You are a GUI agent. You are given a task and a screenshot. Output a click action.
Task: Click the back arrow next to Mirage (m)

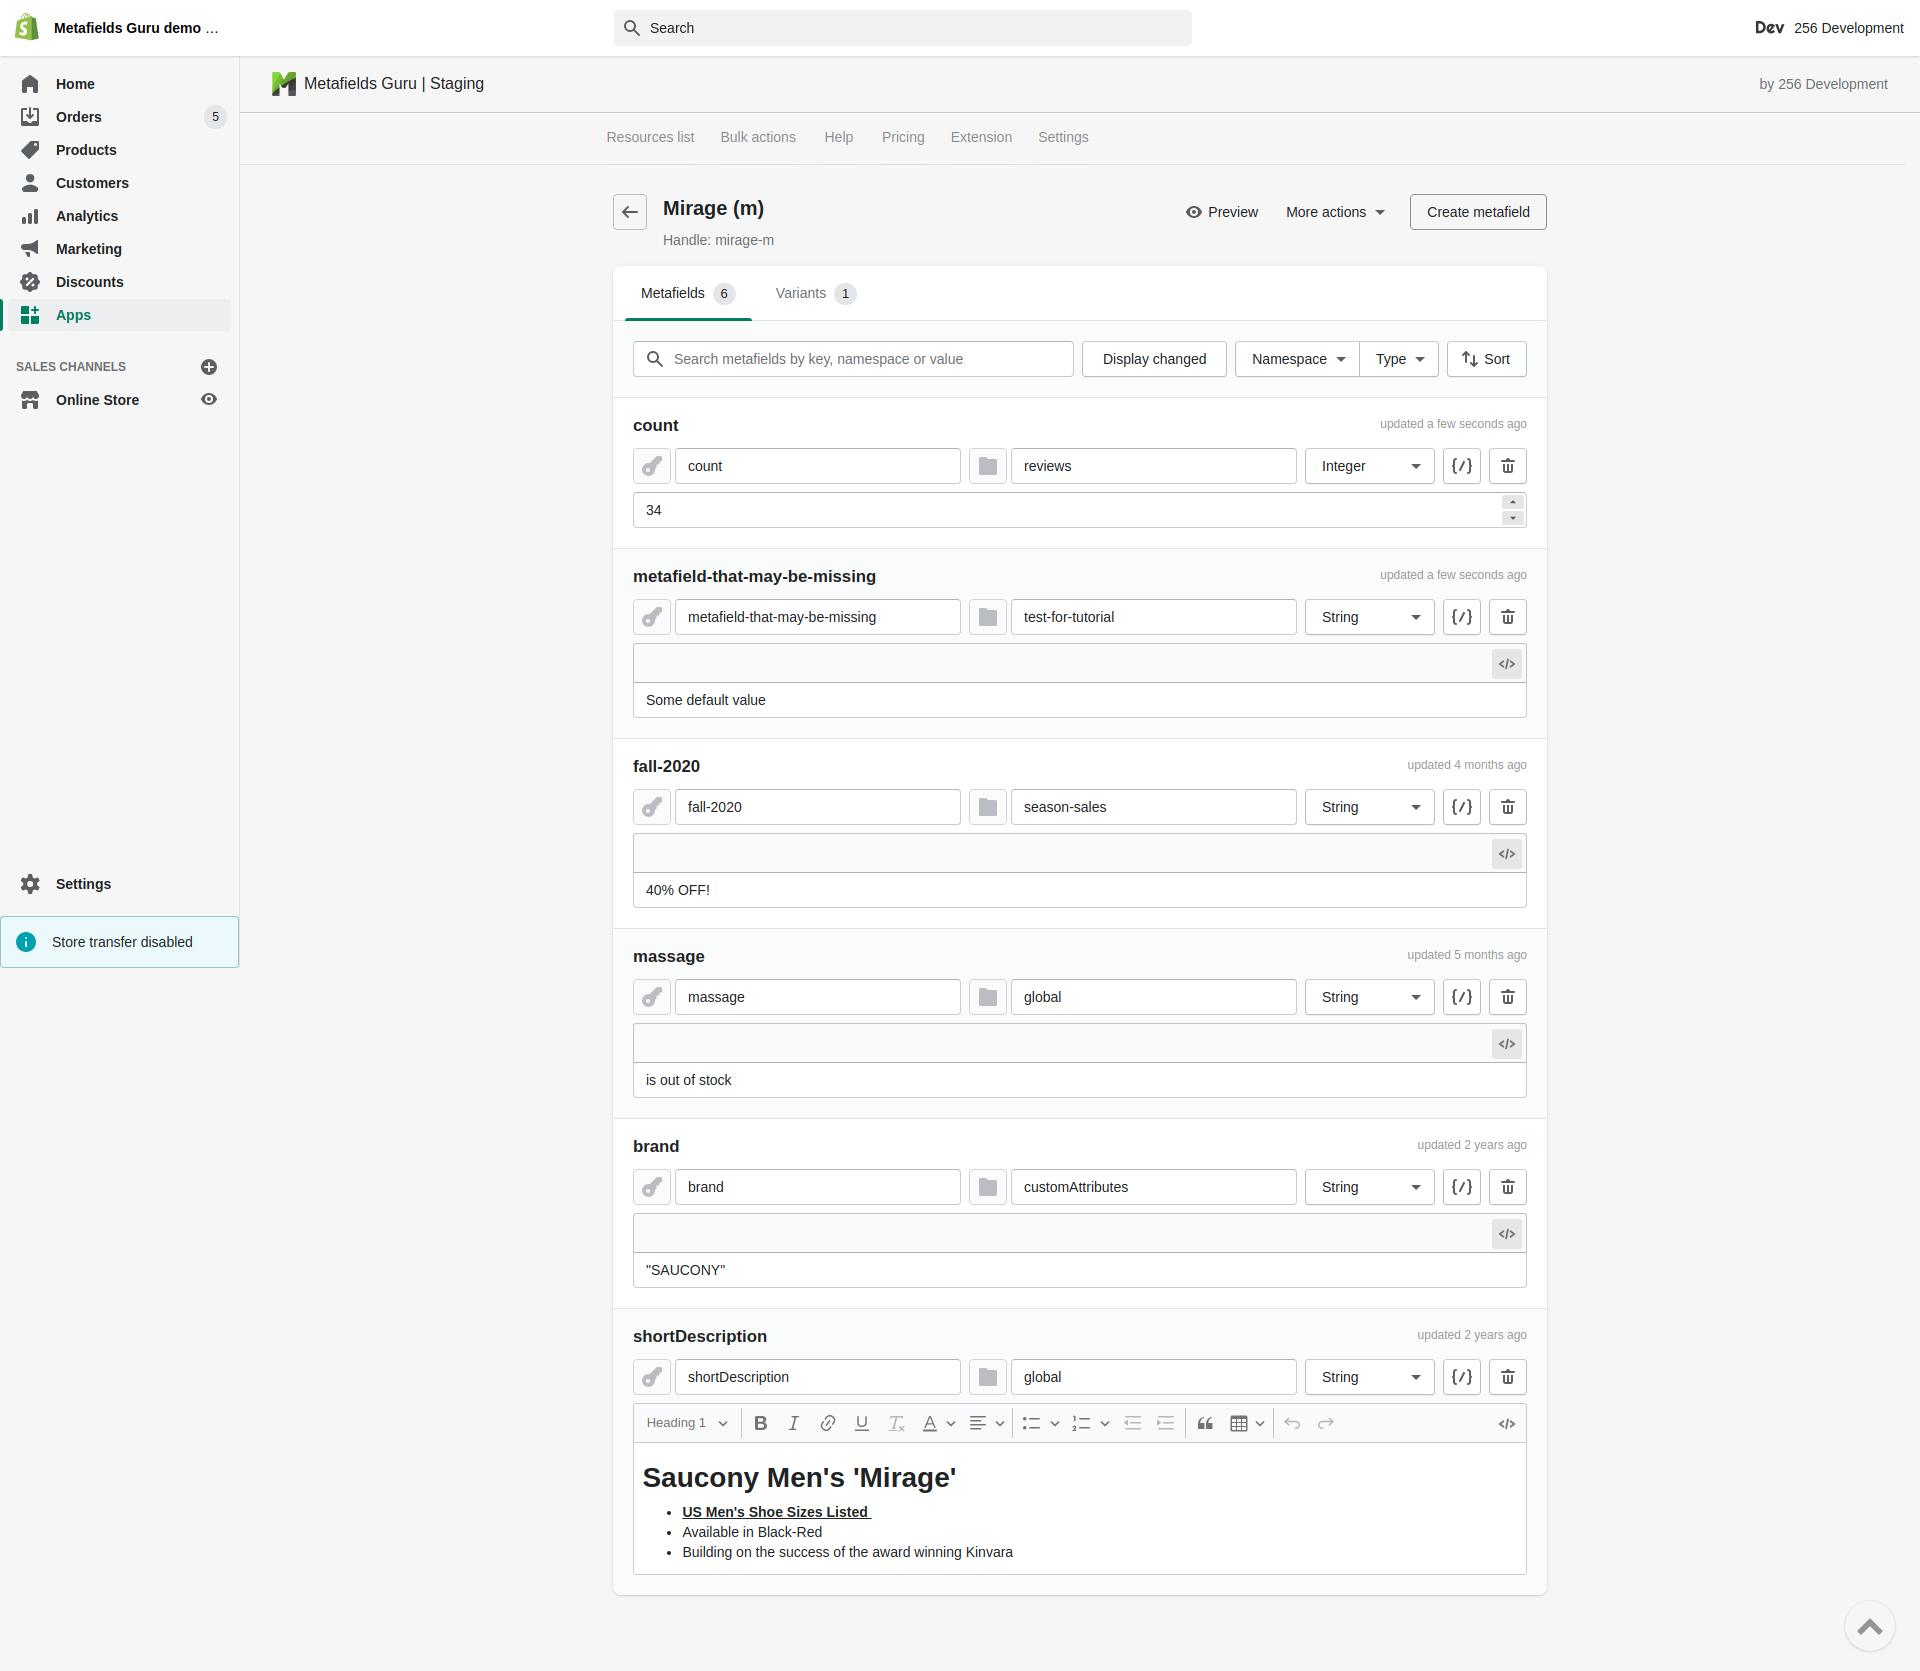click(x=630, y=212)
